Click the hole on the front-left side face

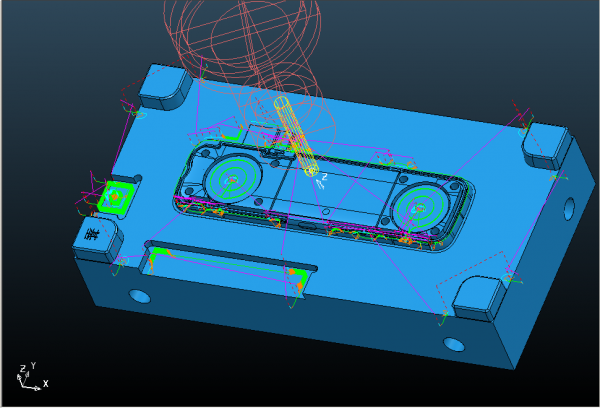[x=140, y=296]
